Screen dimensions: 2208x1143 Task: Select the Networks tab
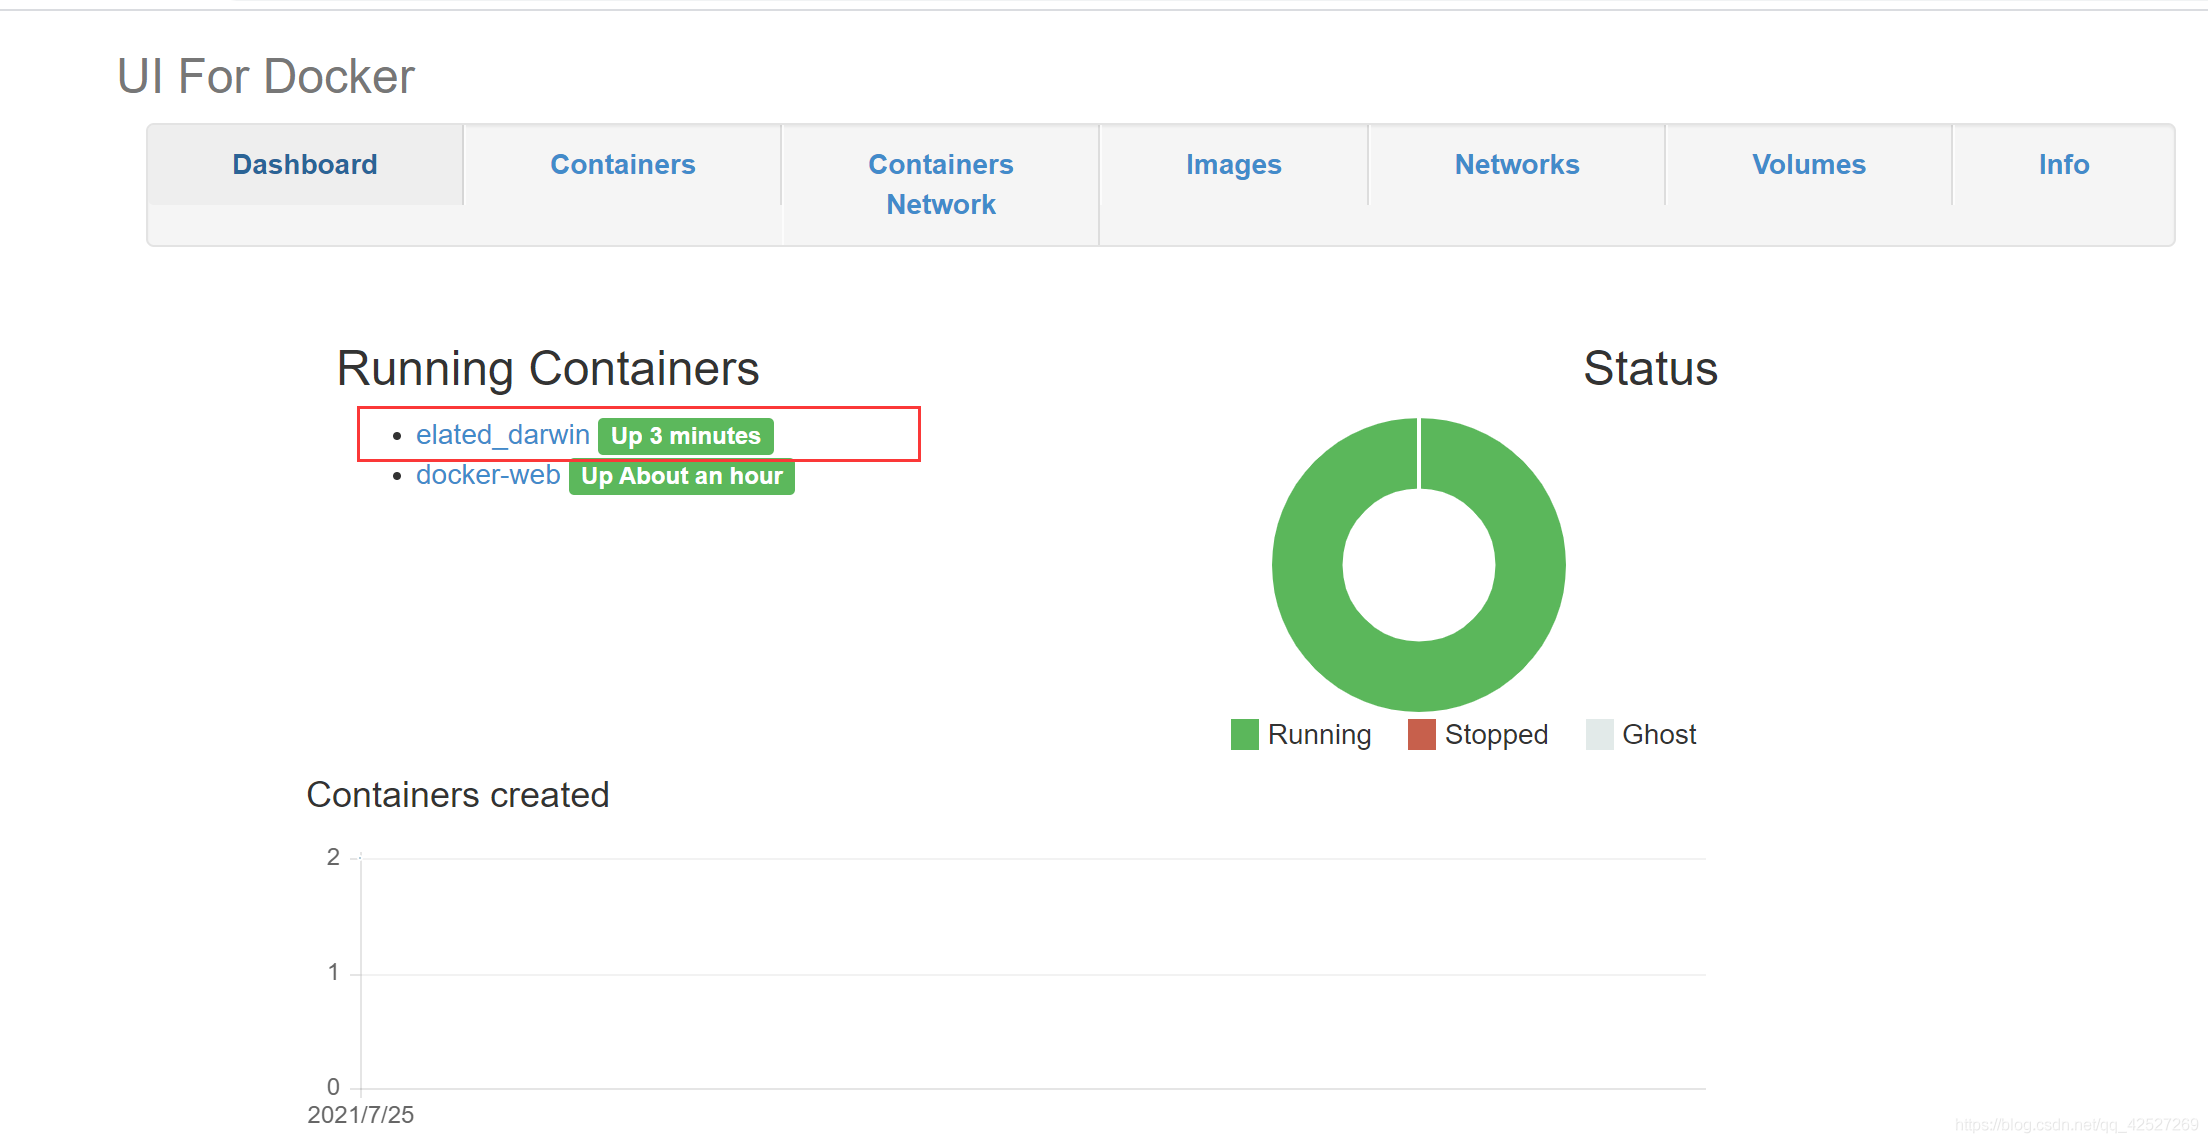pos(1516,165)
